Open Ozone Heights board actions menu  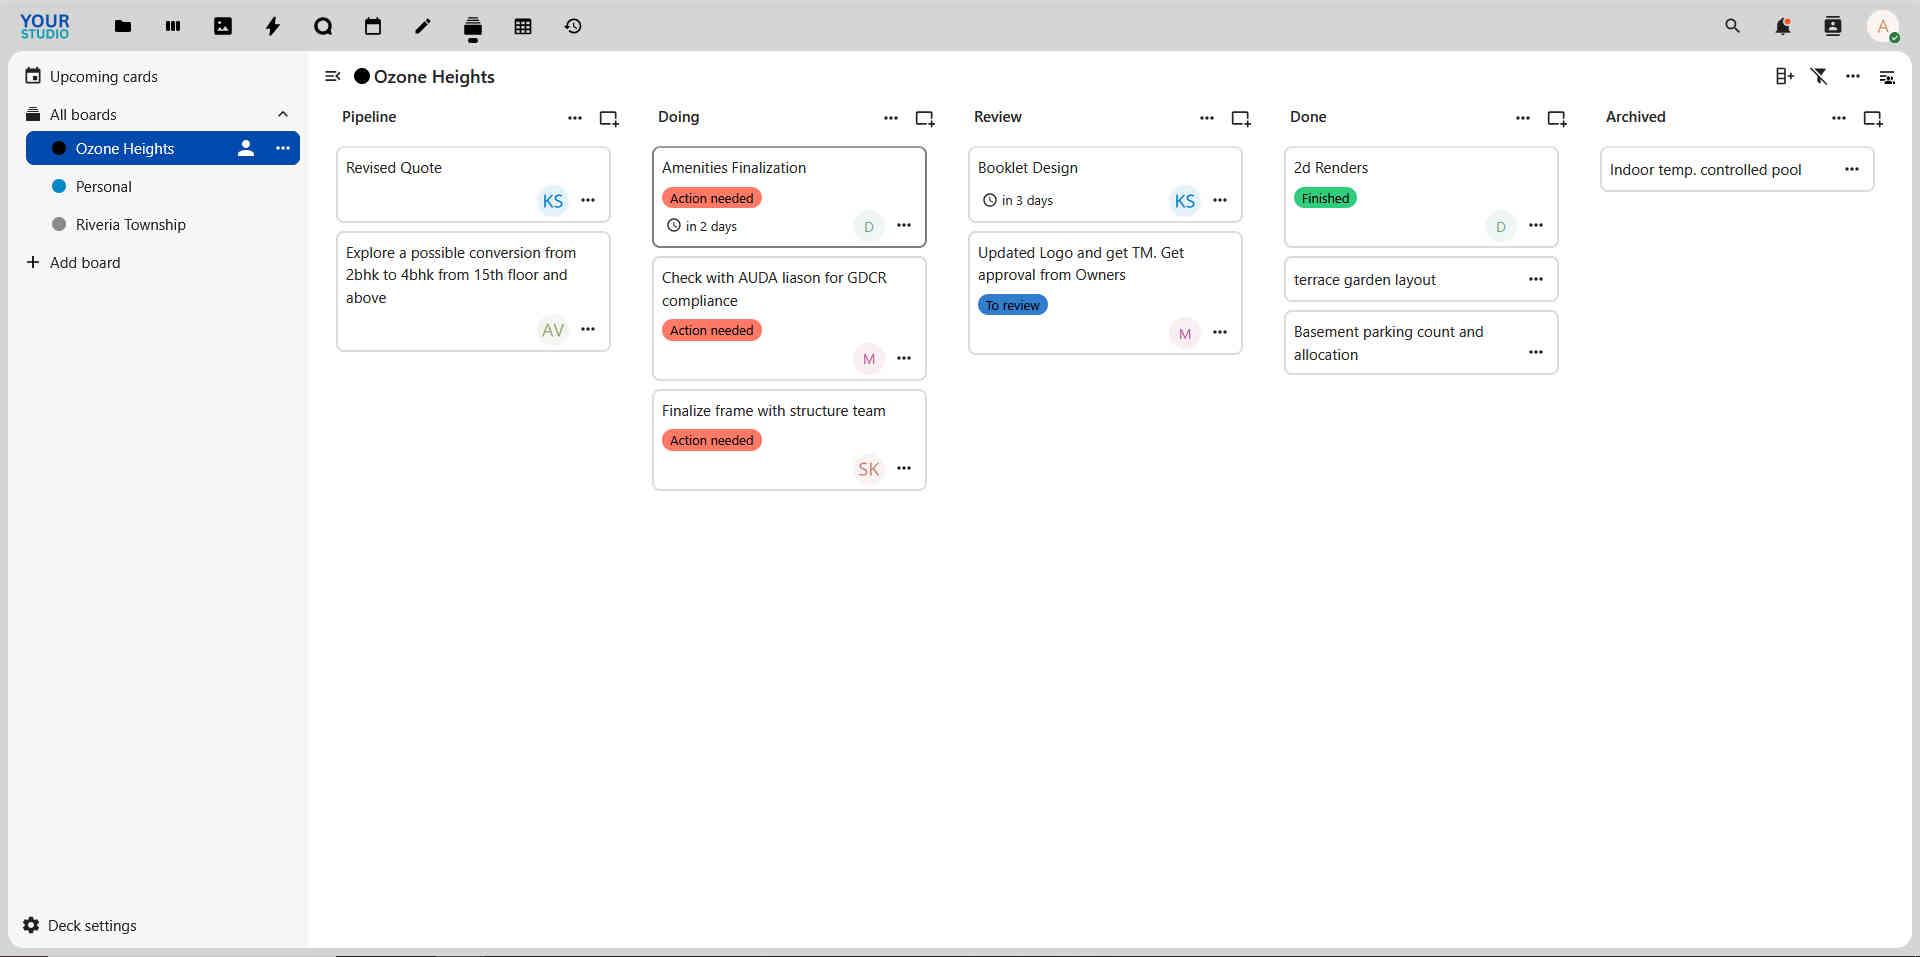tap(283, 149)
